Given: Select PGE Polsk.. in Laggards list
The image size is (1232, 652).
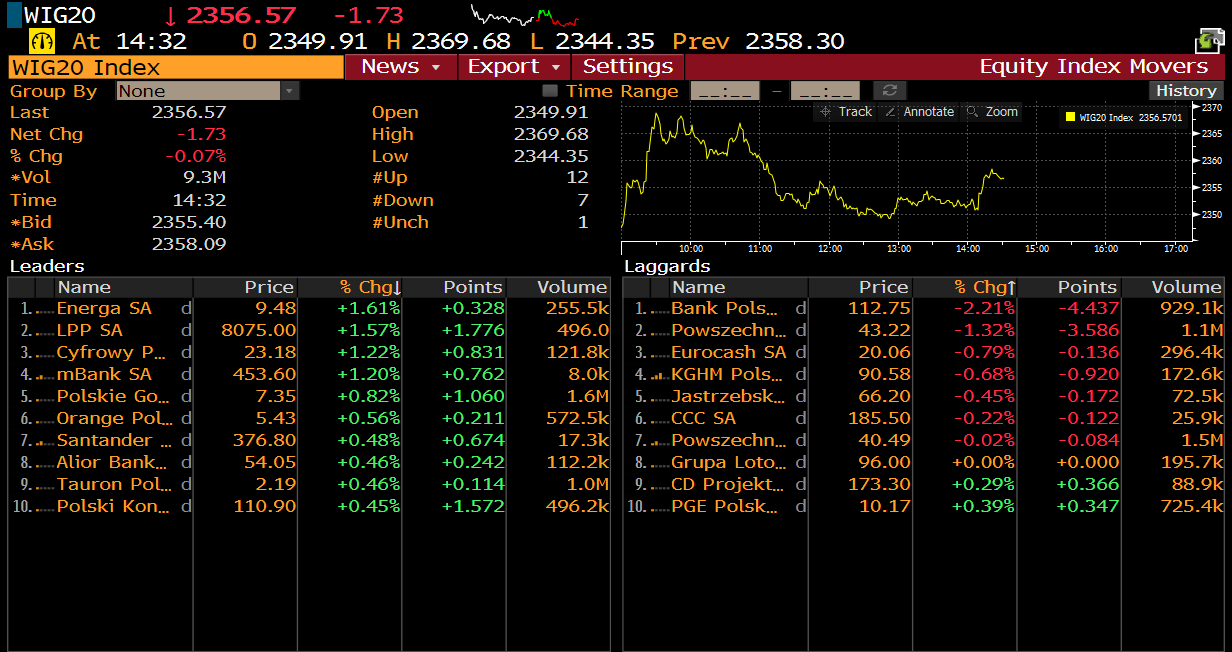Looking at the screenshot, I should coord(725,507).
